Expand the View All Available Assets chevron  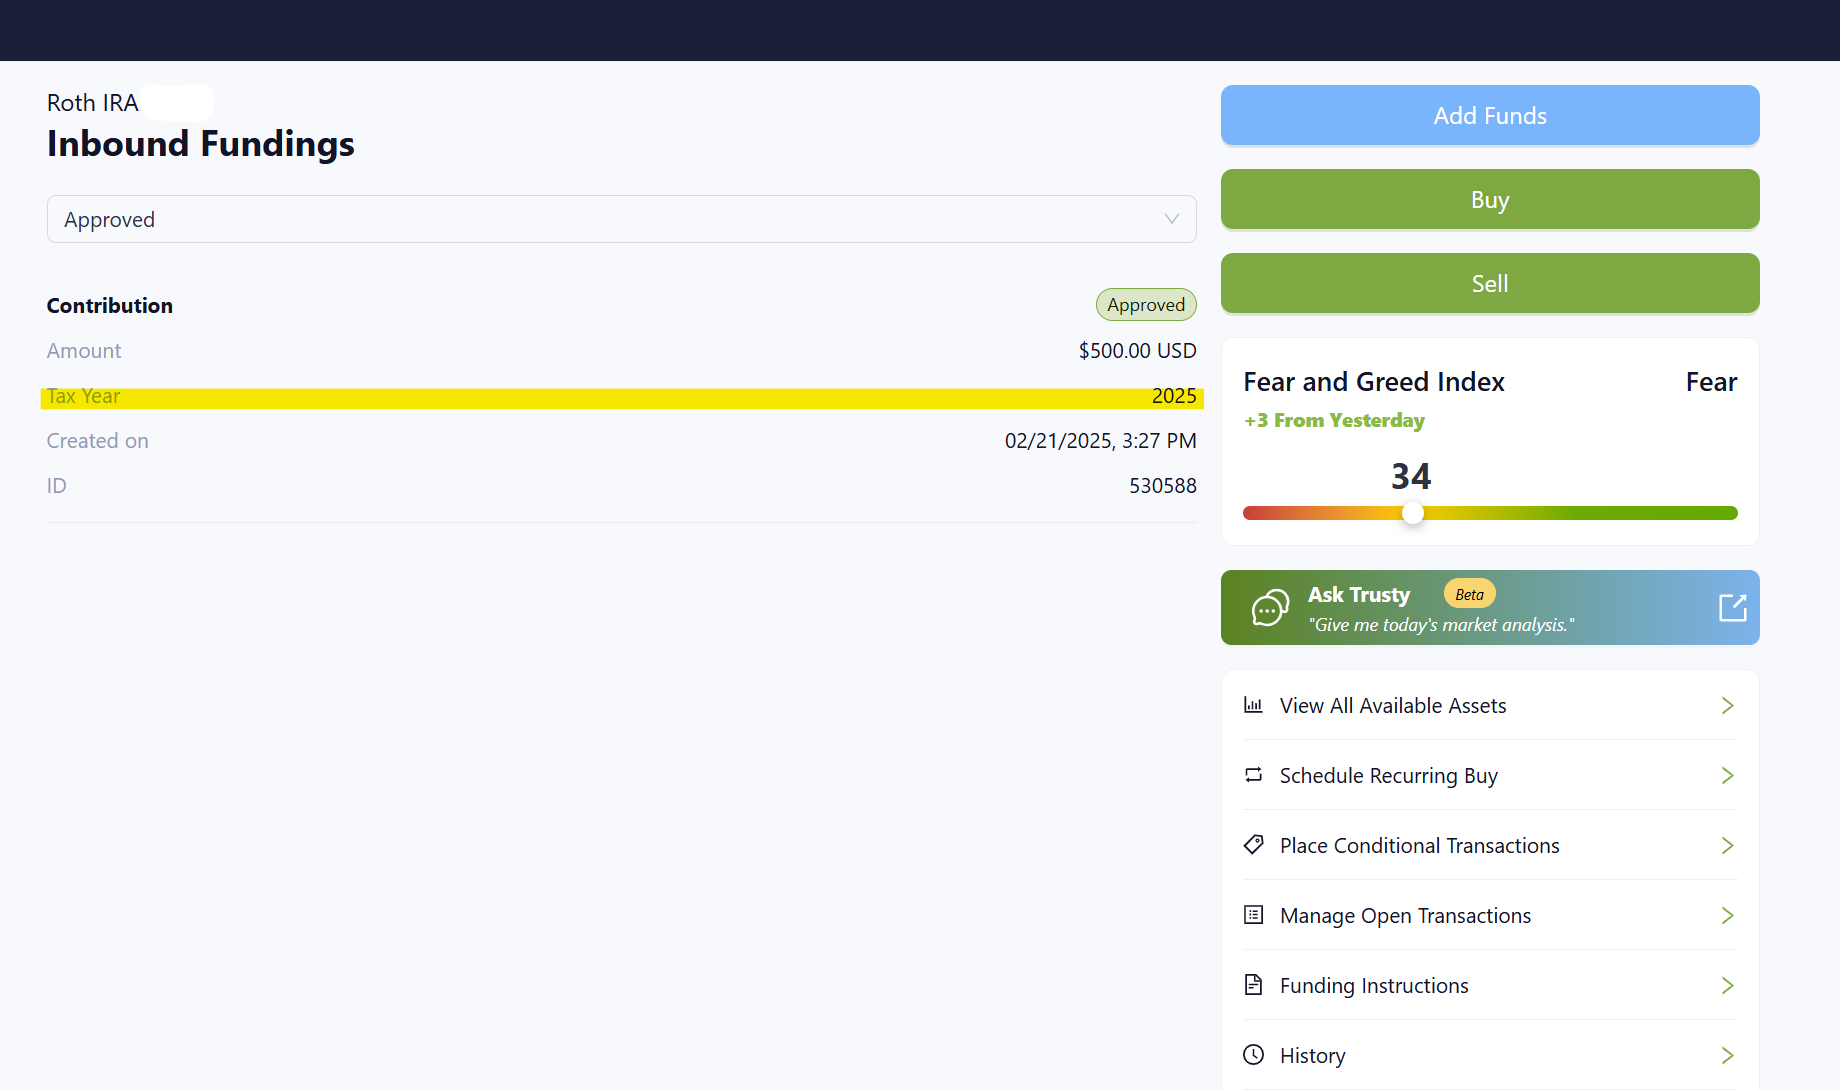click(1727, 705)
